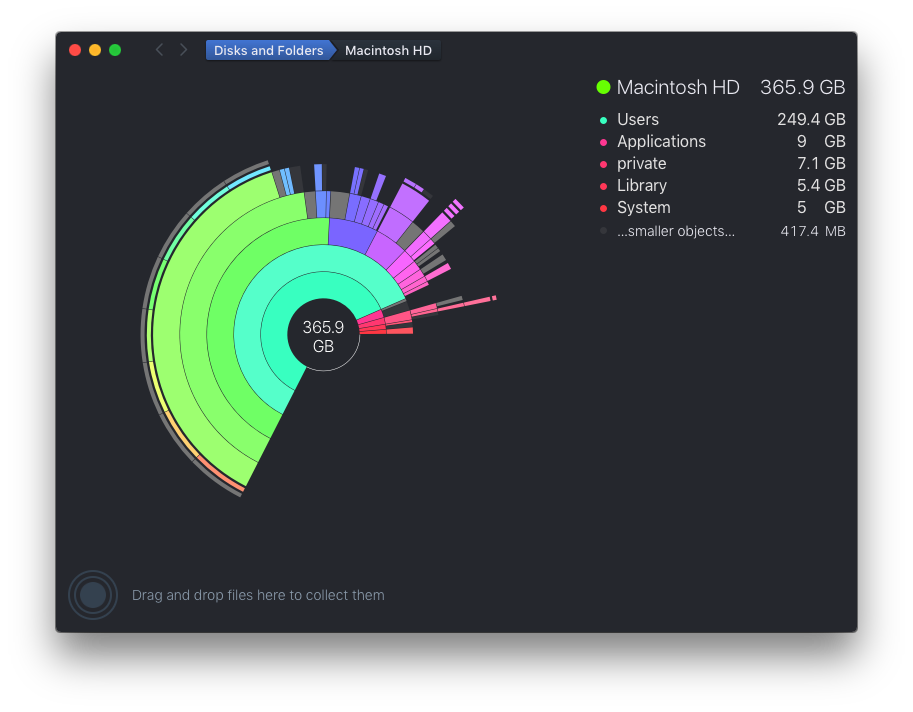Click the forward navigation arrow
Screen dimensions: 913x712
[183, 50]
